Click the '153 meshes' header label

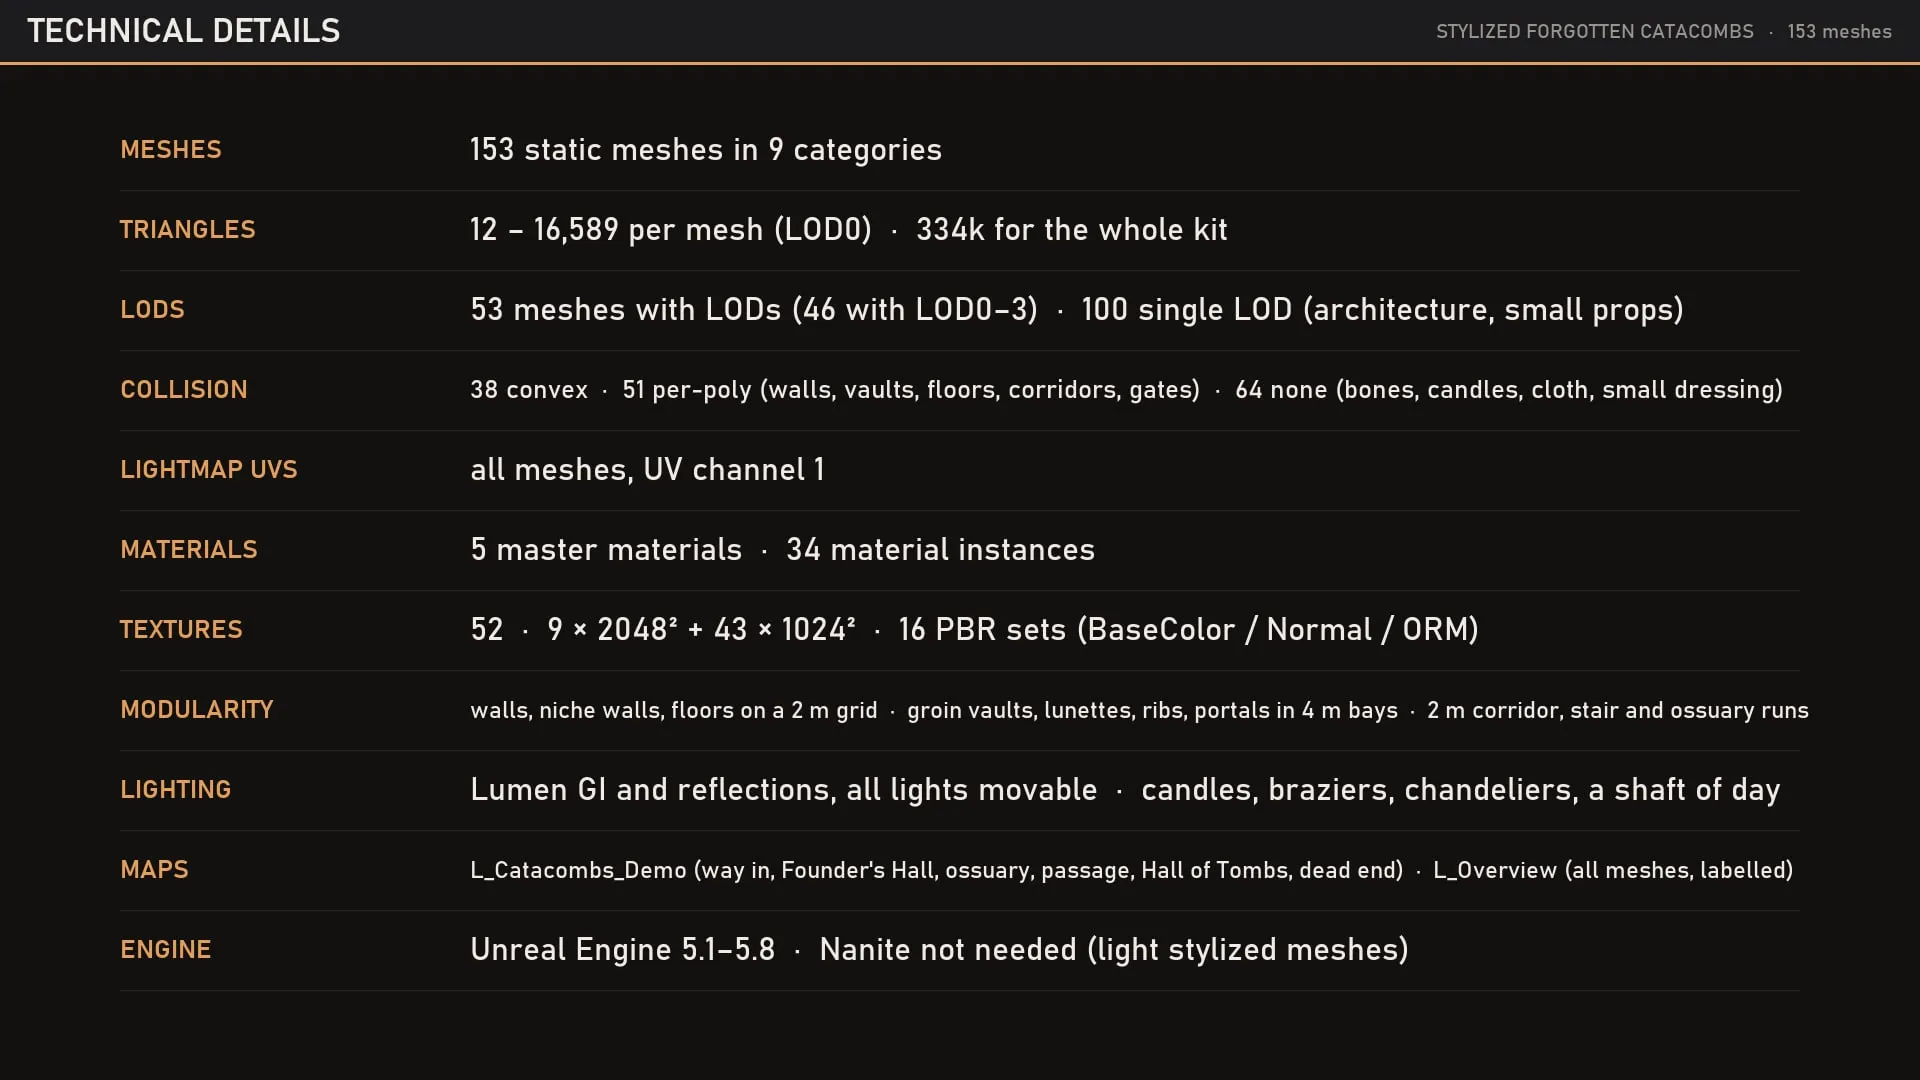[1839, 32]
